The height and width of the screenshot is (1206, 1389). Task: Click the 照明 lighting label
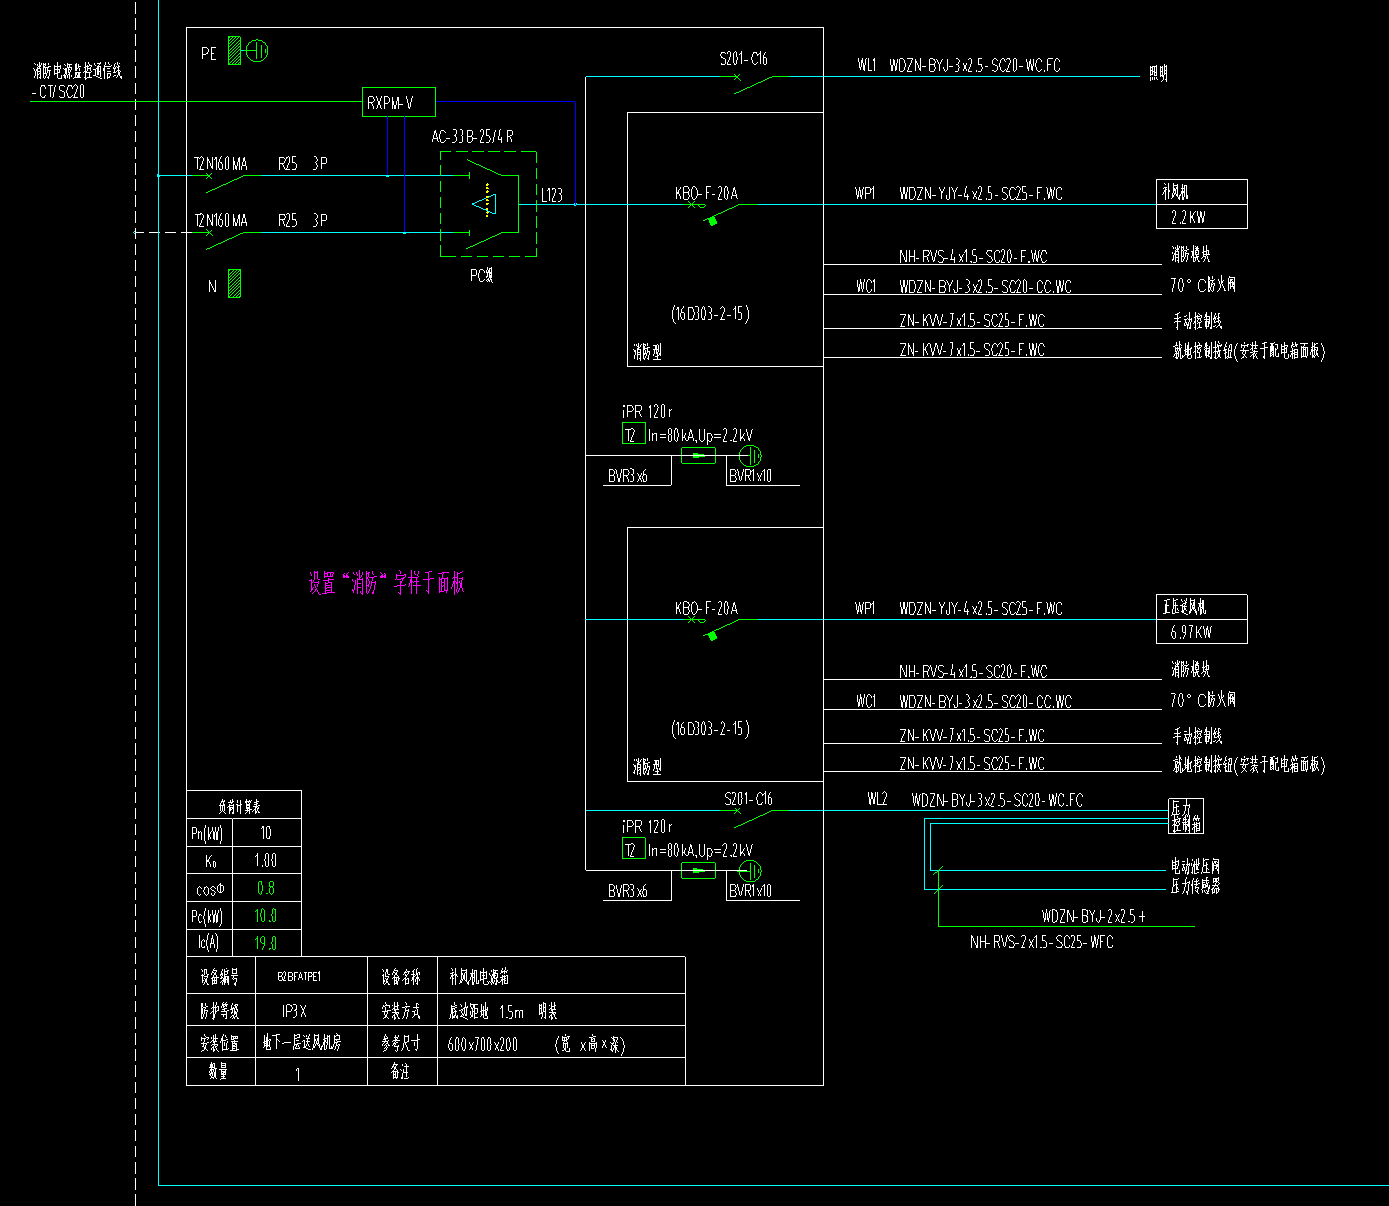click(1158, 73)
